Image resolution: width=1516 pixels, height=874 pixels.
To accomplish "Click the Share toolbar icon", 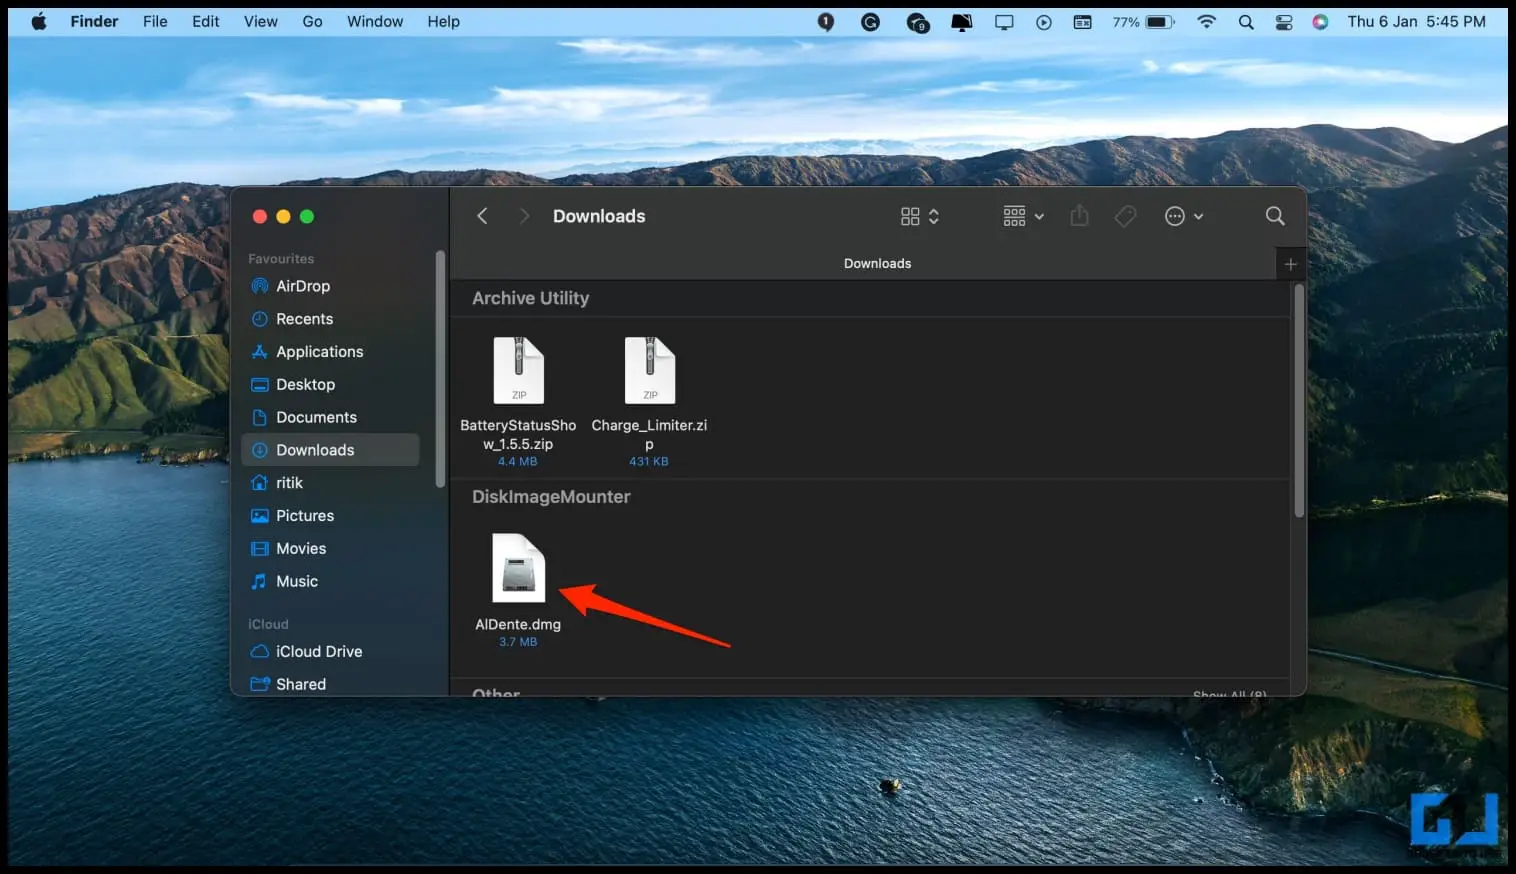I will [x=1079, y=216].
